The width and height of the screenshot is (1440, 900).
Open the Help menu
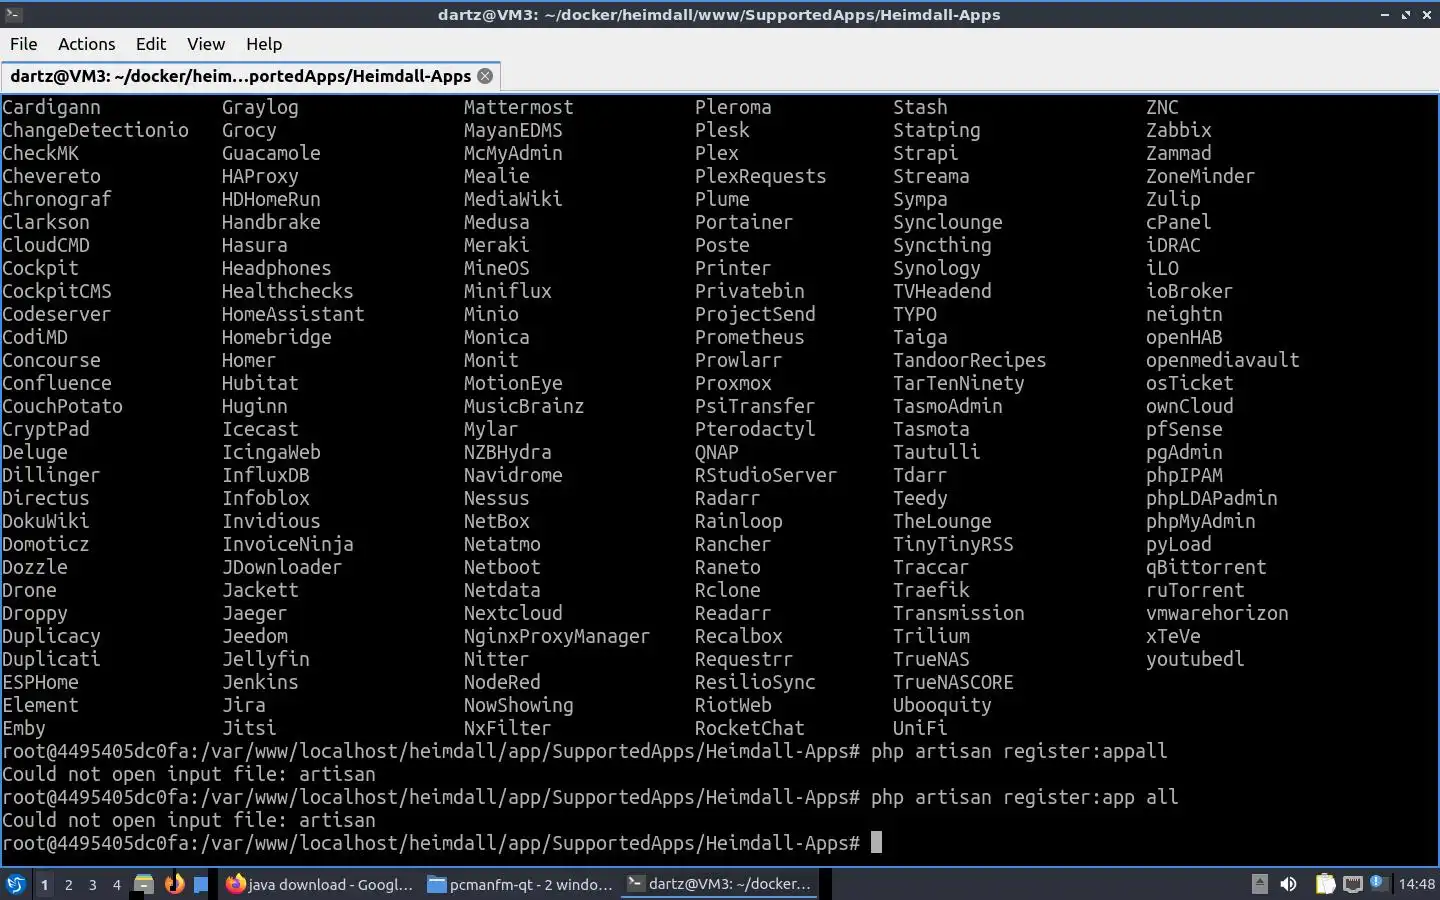[264, 44]
